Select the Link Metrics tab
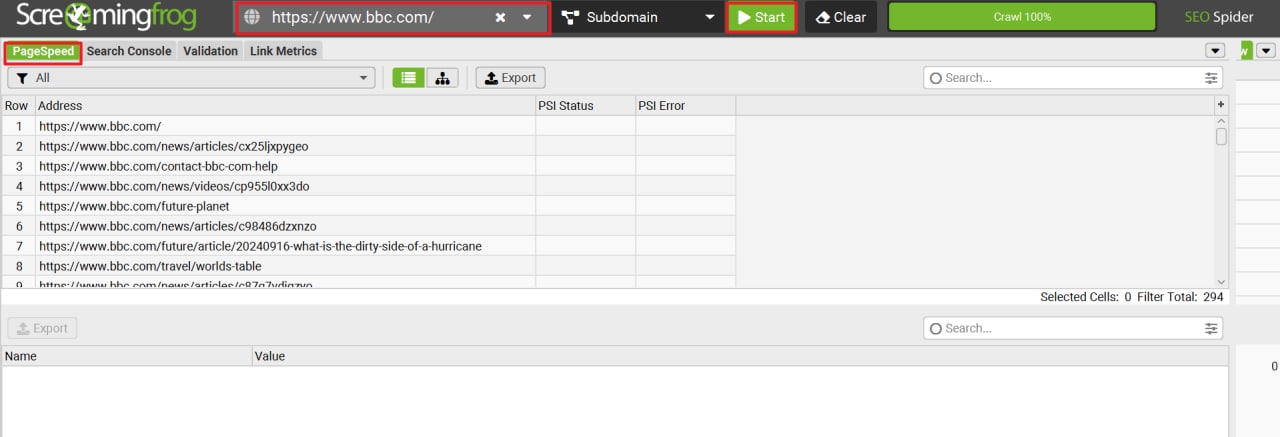This screenshot has width=1280, height=437. click(283, 51)
